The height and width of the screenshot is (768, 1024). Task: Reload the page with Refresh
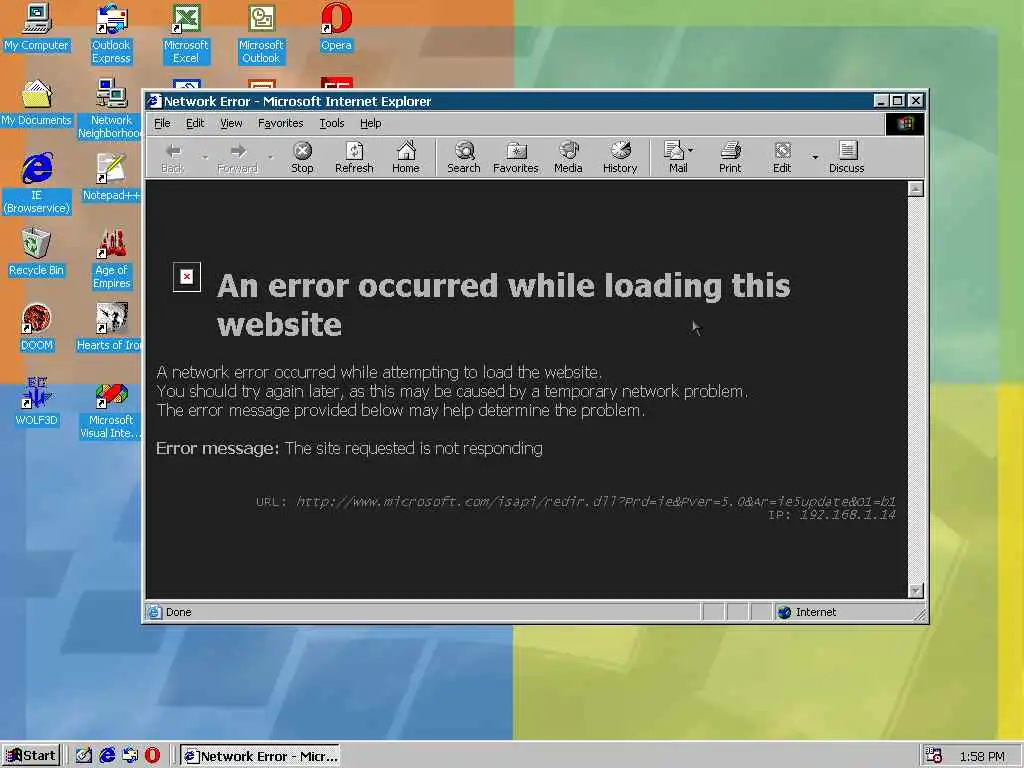point(354,158)
